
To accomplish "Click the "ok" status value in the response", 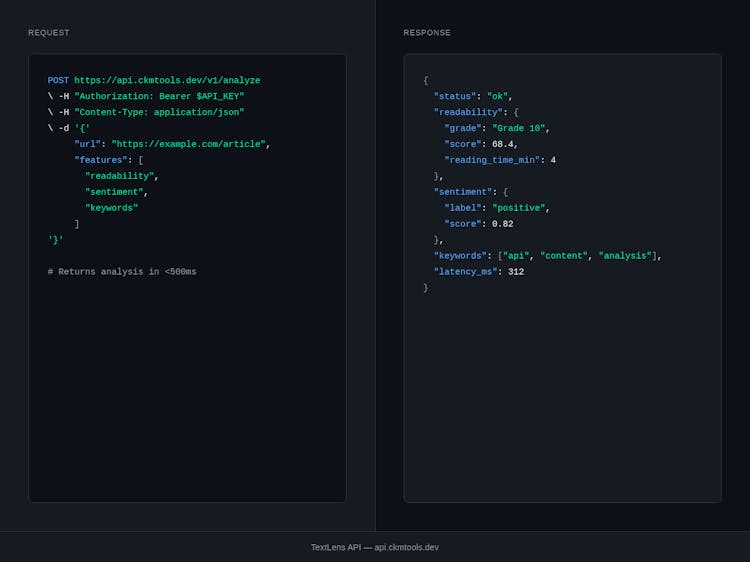I will 497,96.
